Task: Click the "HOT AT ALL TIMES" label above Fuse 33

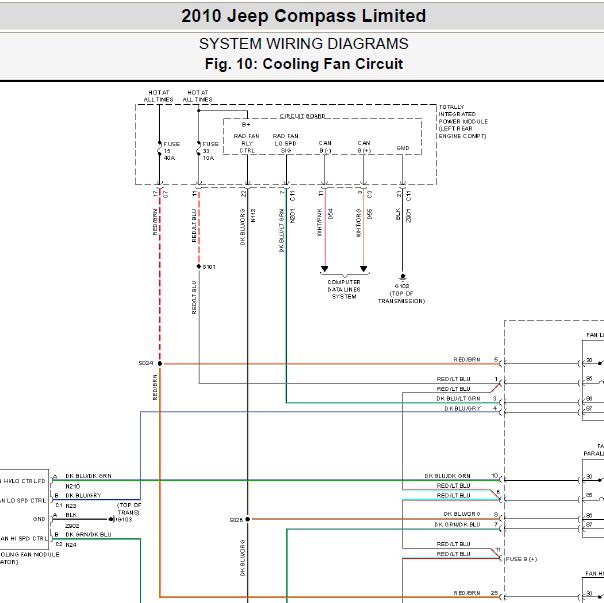Action: [x=198, y=96]
